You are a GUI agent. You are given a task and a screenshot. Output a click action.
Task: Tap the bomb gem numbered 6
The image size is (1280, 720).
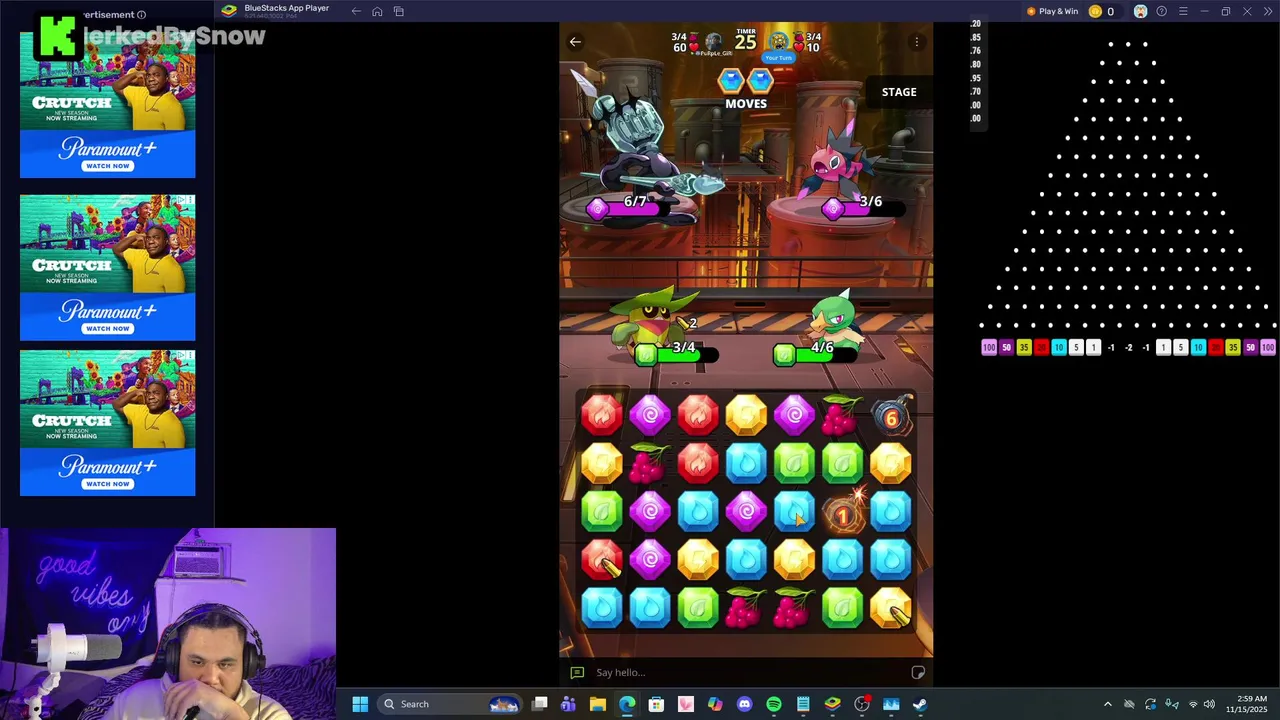890,416
